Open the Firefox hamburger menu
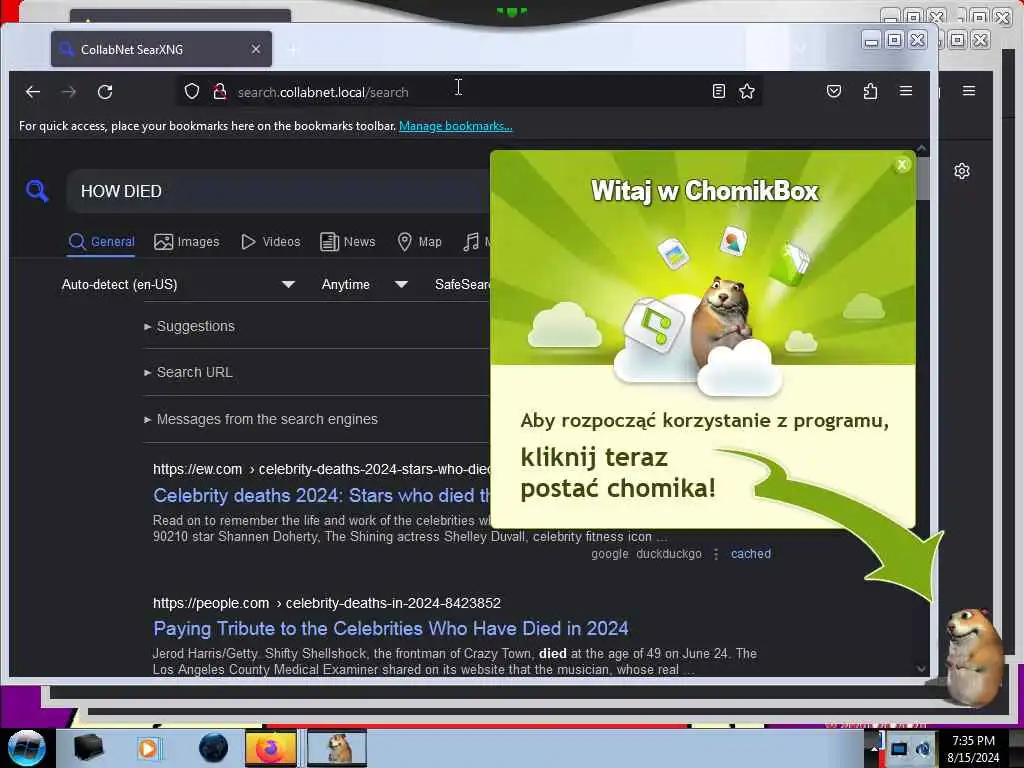1024x768 pixels. [906, 91]
